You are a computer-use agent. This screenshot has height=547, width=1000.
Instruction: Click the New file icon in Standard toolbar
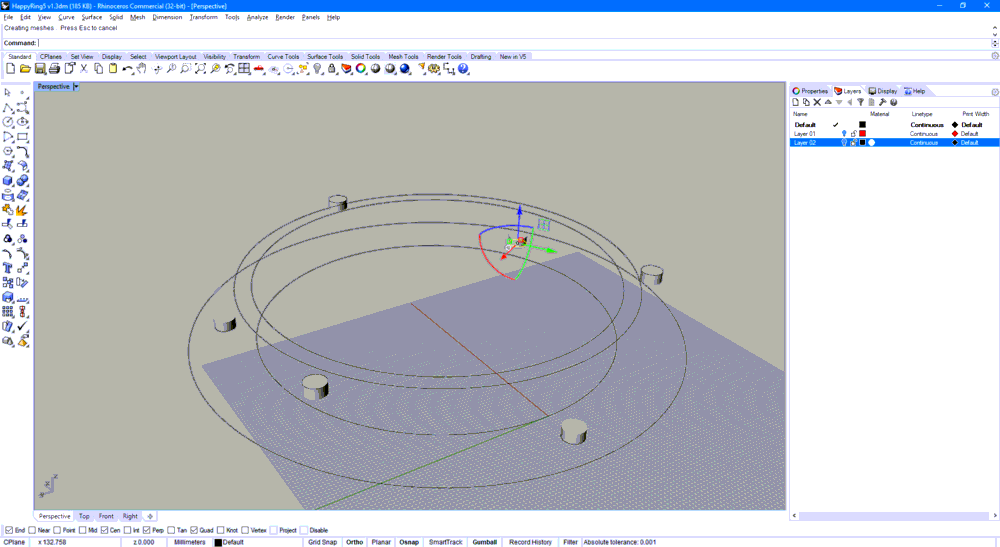(11, 69)
